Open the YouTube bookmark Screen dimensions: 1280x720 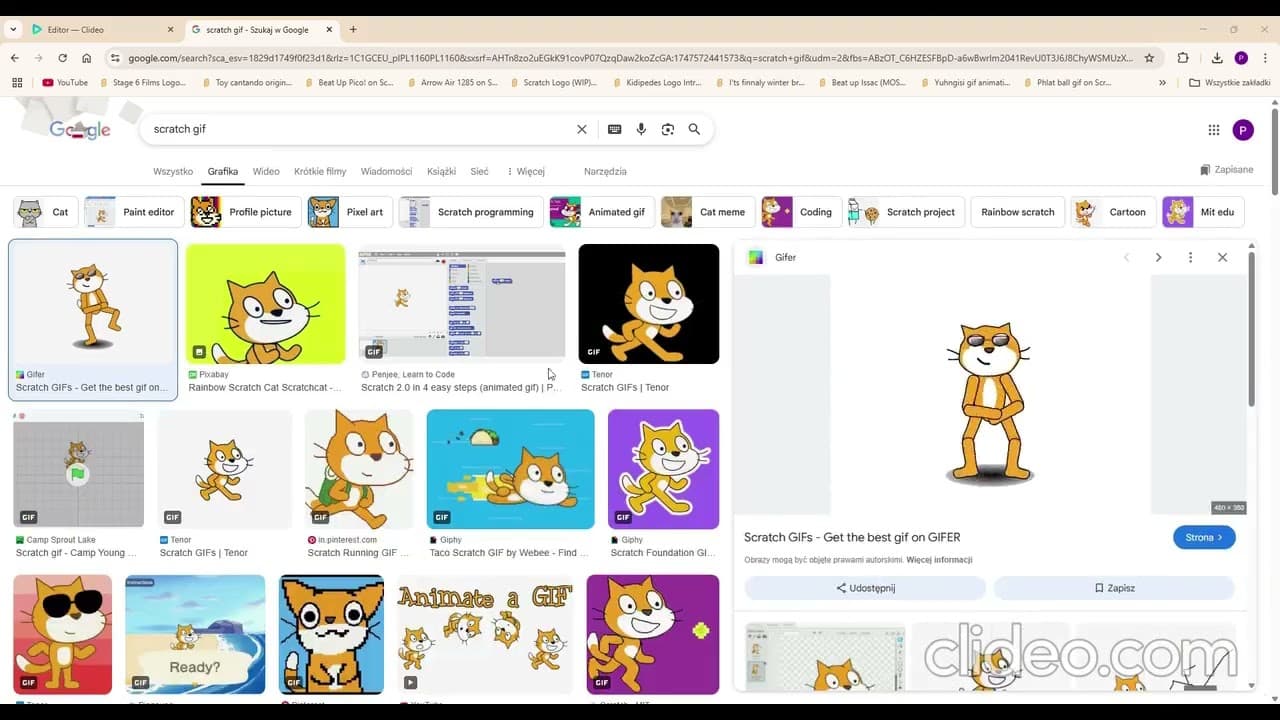click(65, 83)
